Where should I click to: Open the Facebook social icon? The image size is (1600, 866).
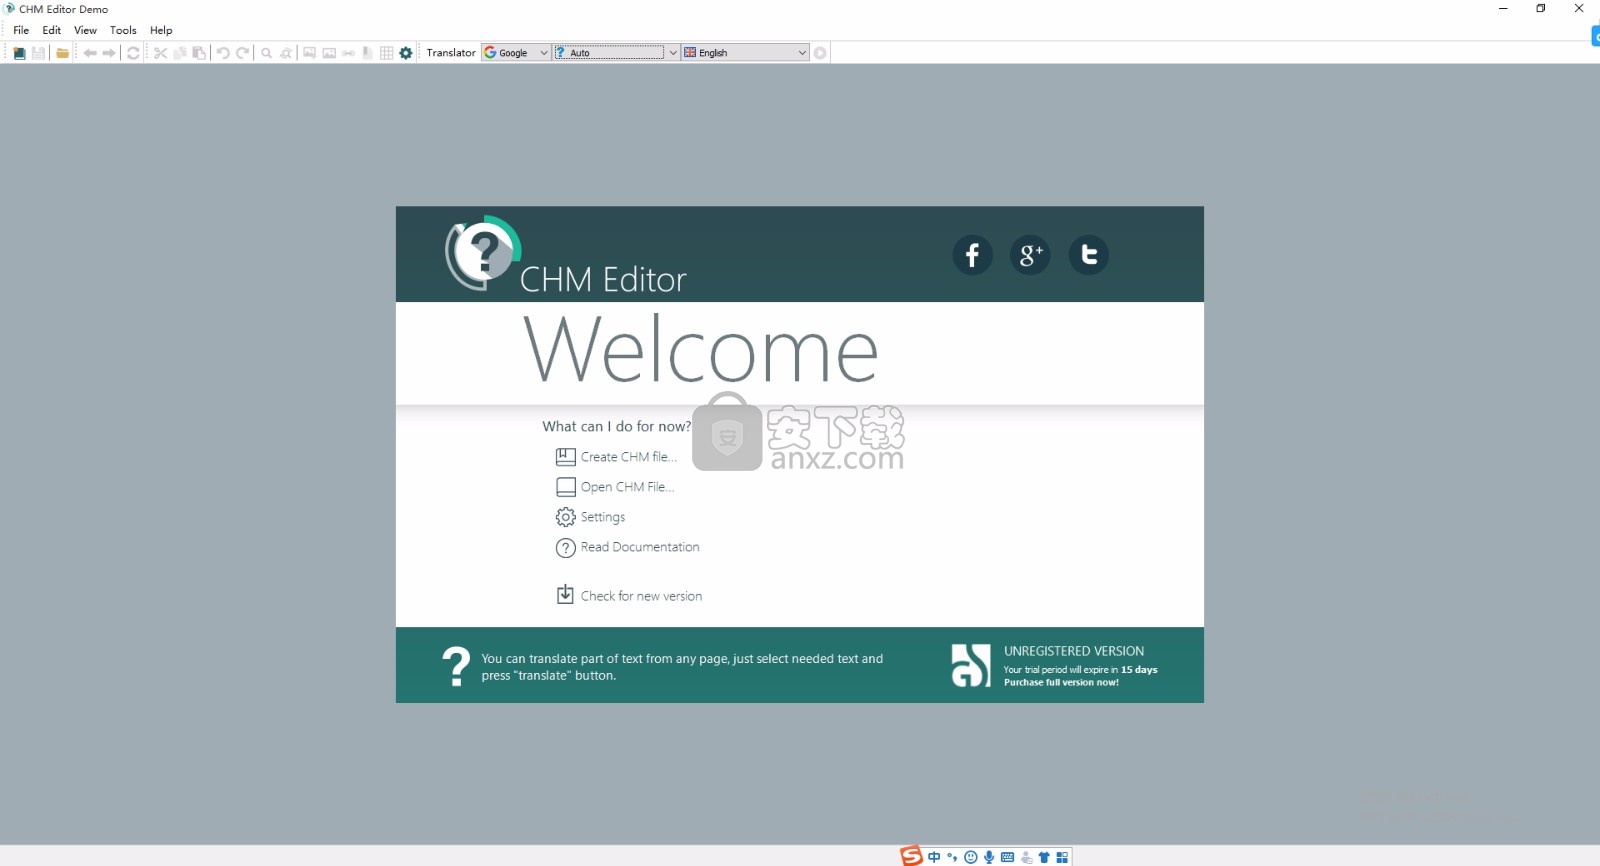[972, 255]
